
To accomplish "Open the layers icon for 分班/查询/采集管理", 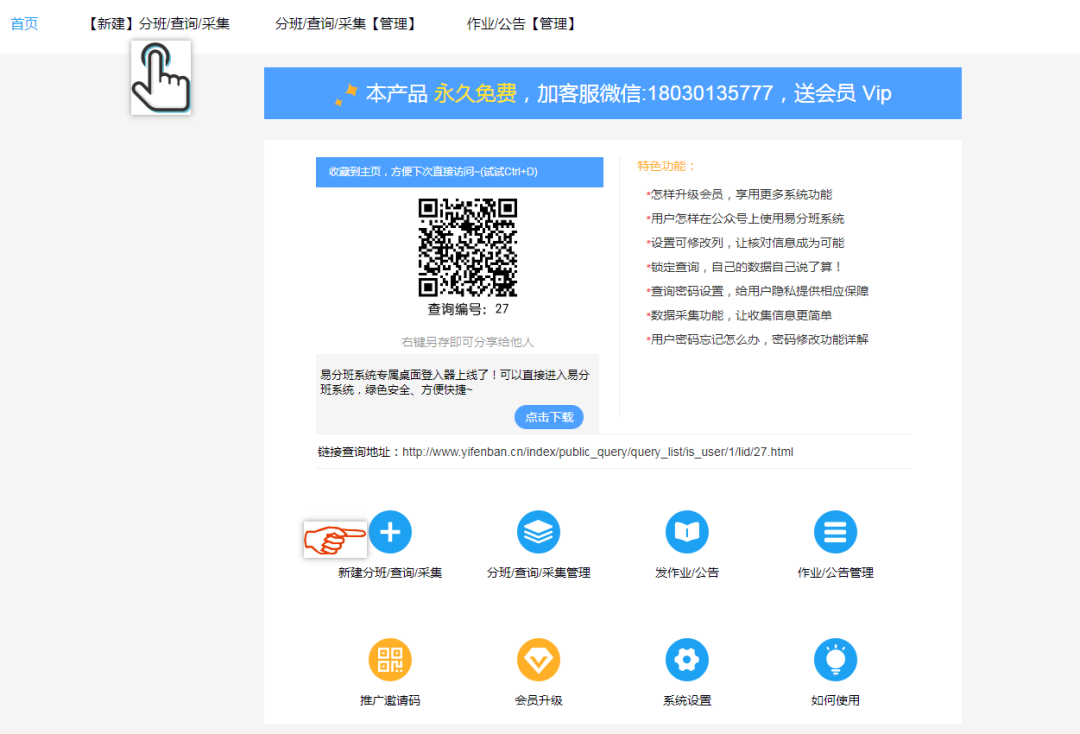I will tap(539, 532).
